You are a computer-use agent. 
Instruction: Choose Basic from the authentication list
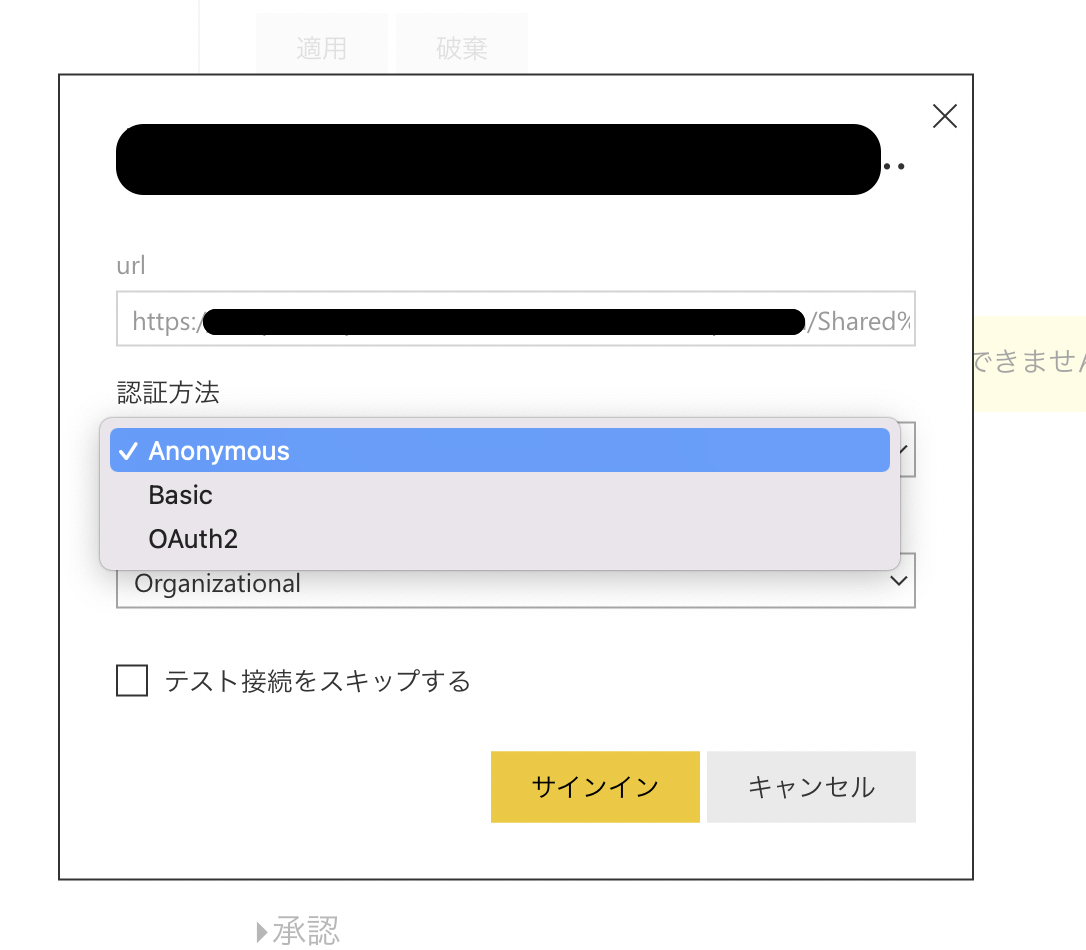[499, 494]
